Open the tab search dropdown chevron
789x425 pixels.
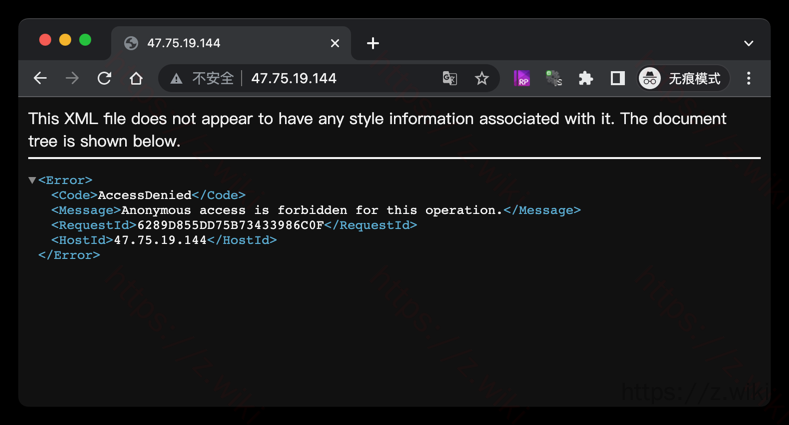(x=748, y=43)
